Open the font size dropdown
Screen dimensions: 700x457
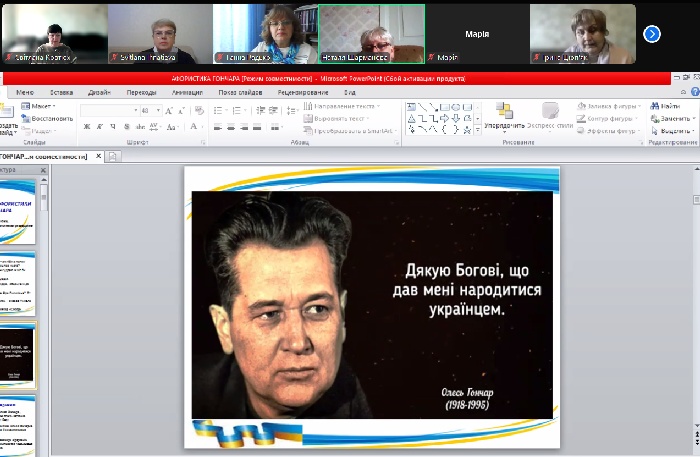[158, 110]
